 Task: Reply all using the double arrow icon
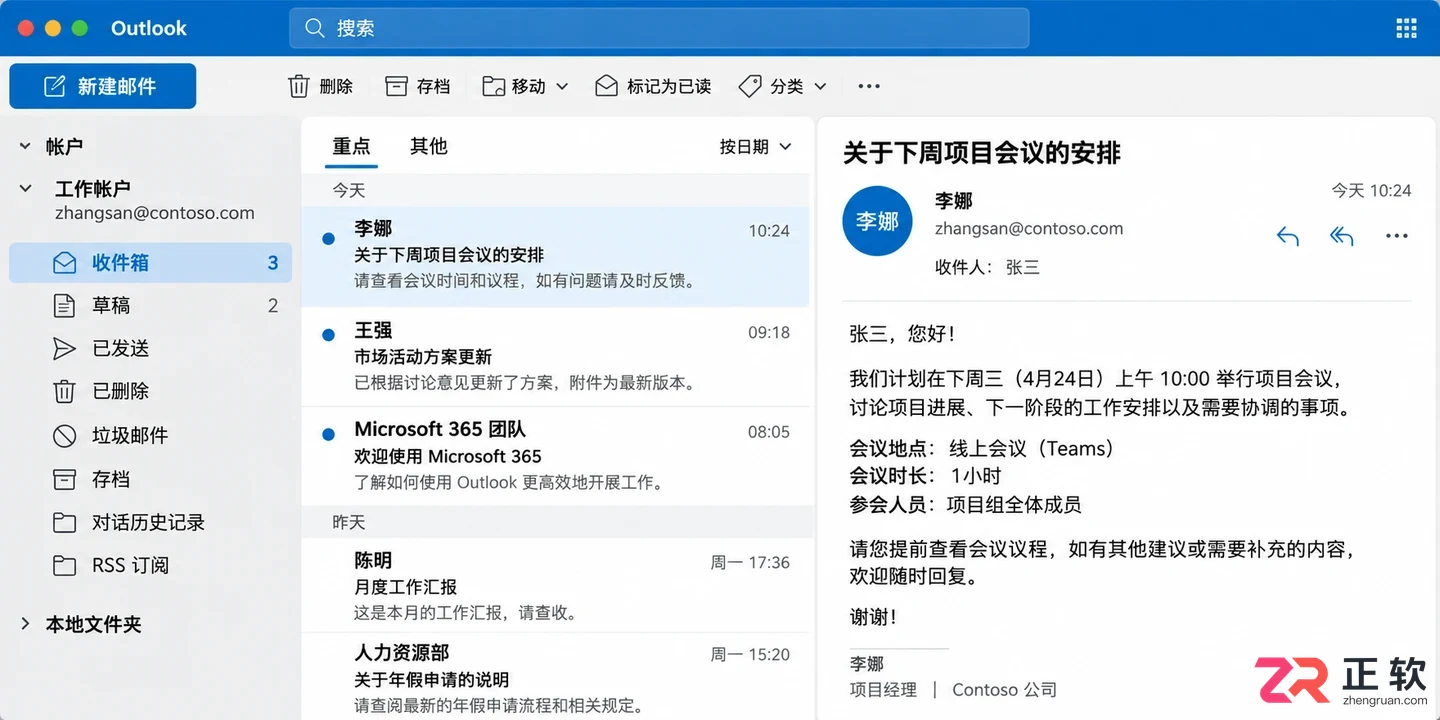pos(1341,236)
